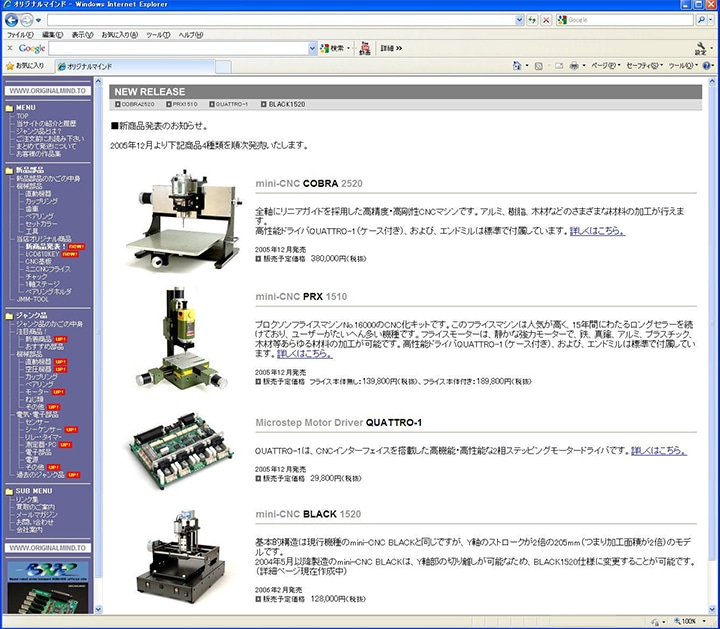Open the zoom level 100% dropdown
720x629 pixels.
click(708, 621)
